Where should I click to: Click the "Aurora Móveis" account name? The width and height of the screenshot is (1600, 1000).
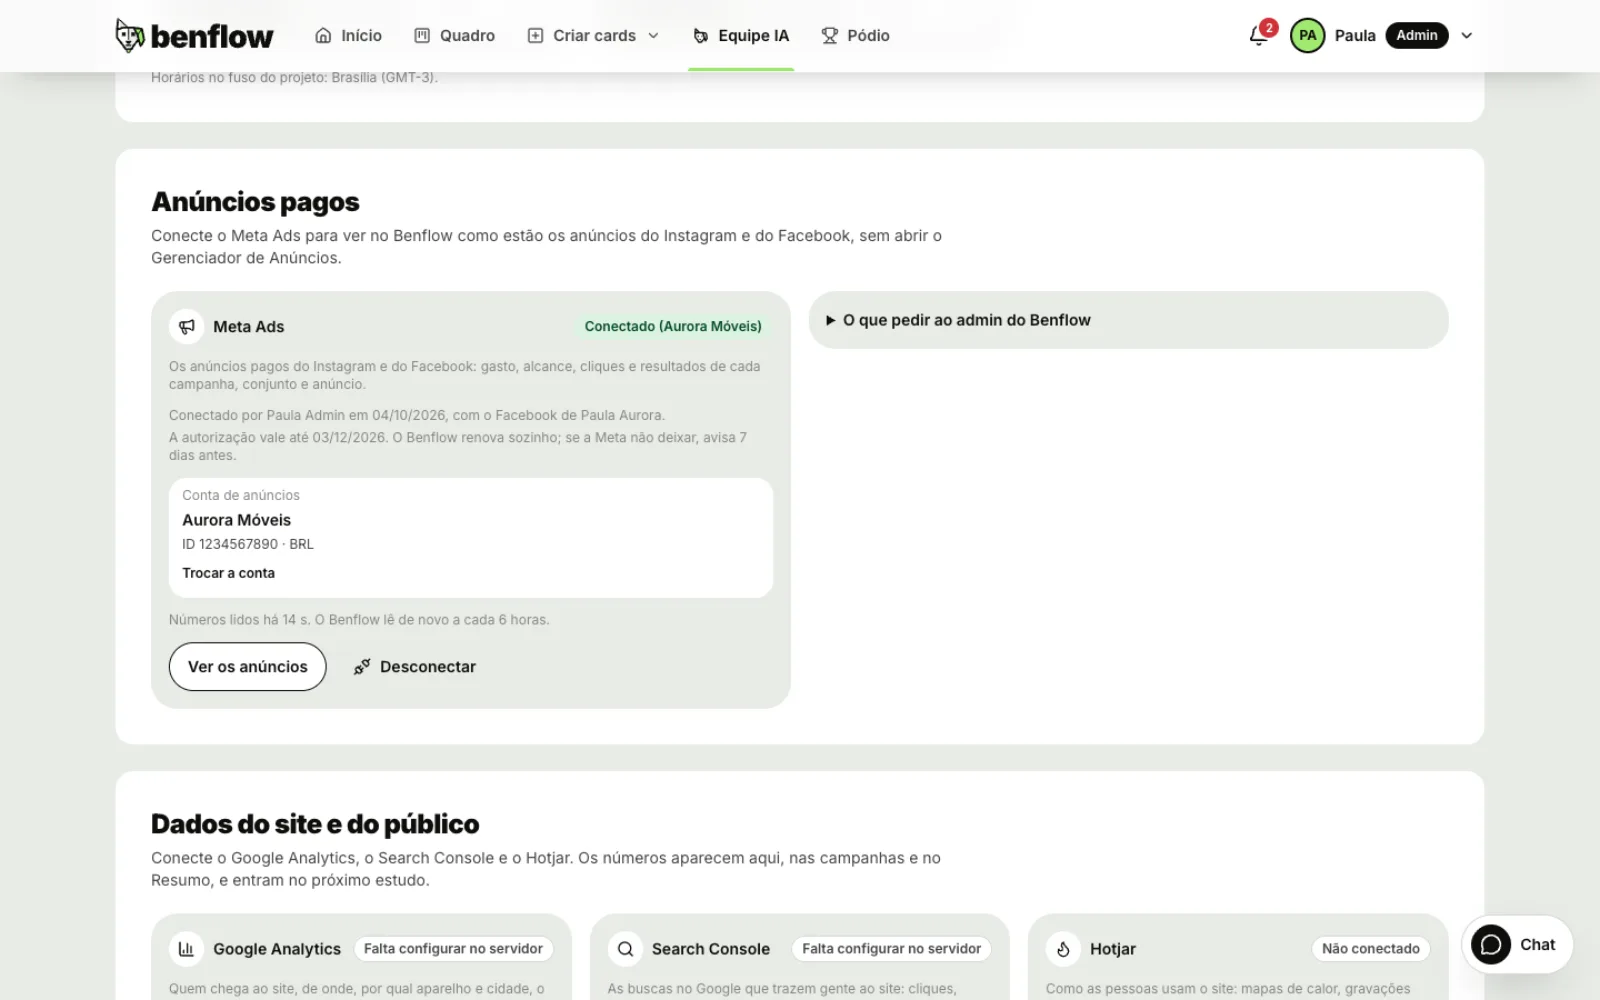(x=236, y=520)
